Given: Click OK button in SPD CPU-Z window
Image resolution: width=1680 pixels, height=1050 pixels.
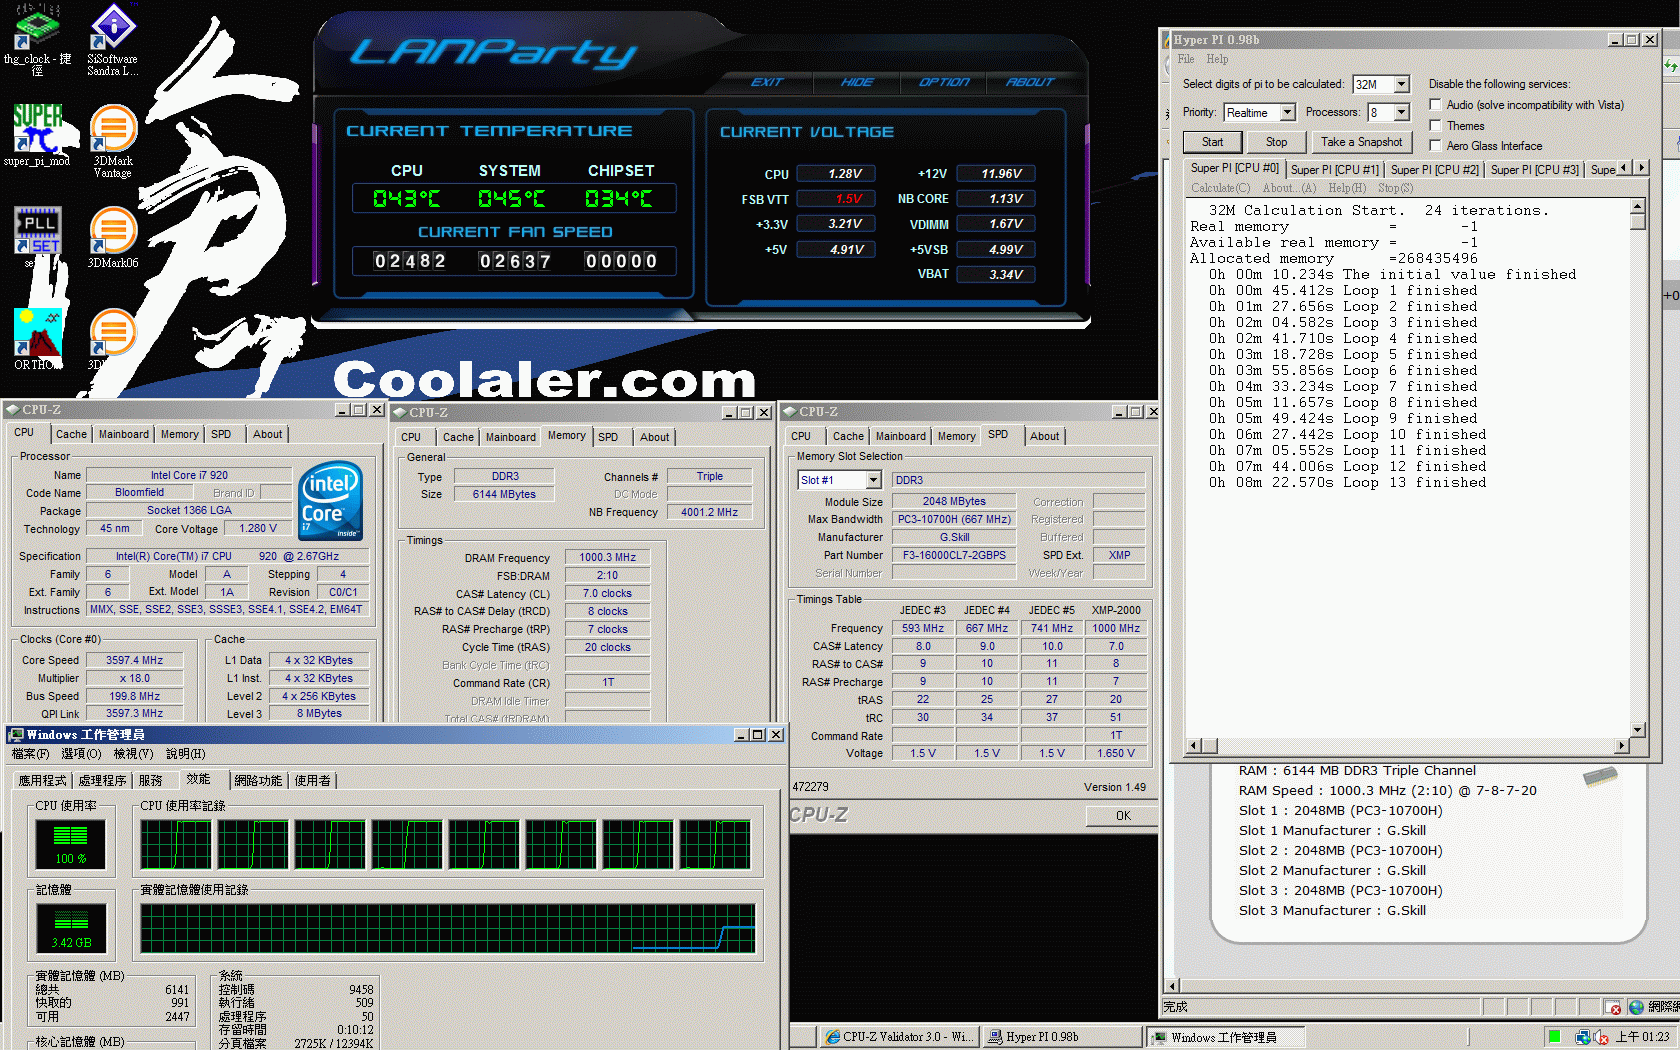Looking at the screenshot, I should point(1123,816).
